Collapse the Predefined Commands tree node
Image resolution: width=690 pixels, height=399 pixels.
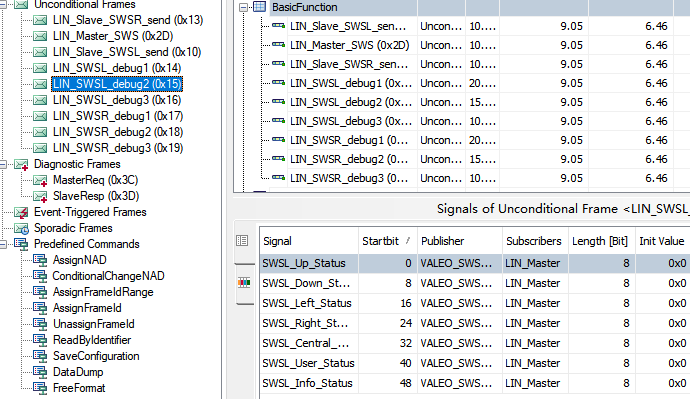coord(3,244)
